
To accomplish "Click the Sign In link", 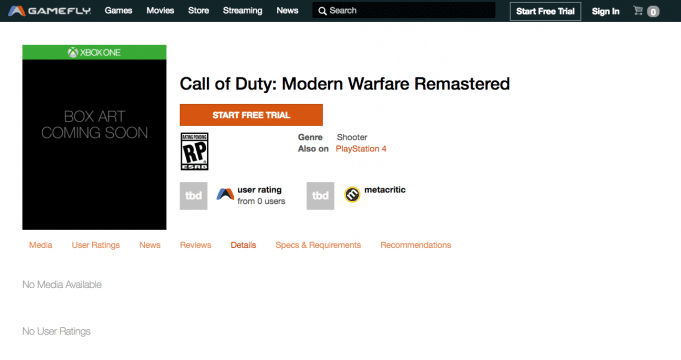I will (605, 11).
